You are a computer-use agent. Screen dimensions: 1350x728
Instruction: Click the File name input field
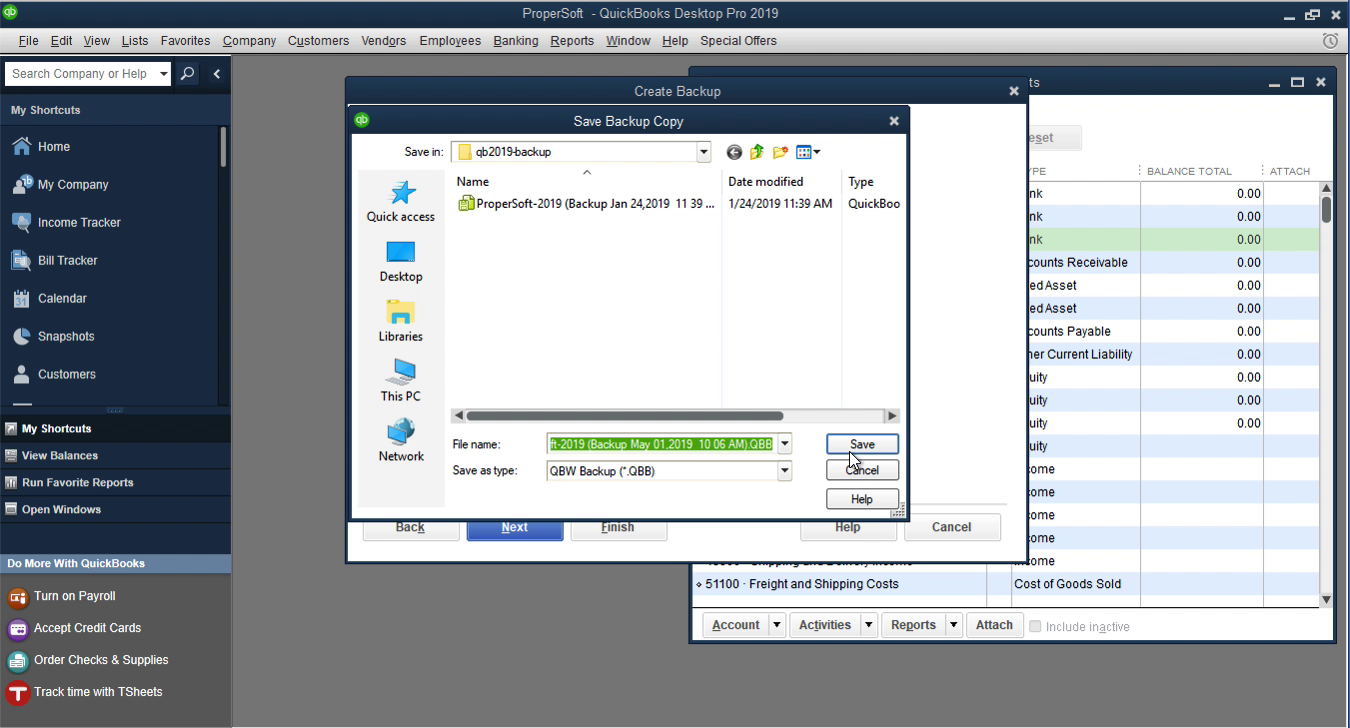pyautogui.click(x=662, y=444)
